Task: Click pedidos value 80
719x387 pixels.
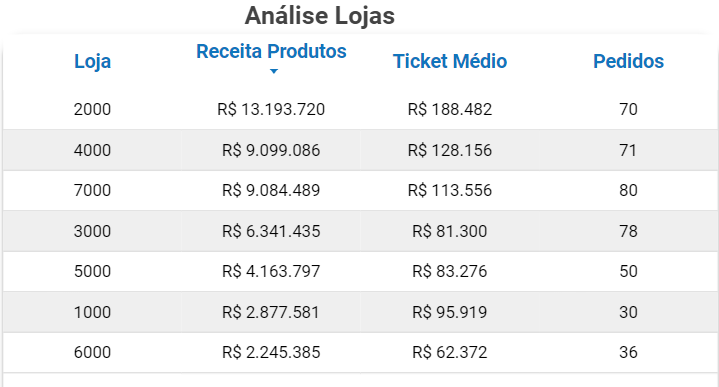Action: coord(628,190)
